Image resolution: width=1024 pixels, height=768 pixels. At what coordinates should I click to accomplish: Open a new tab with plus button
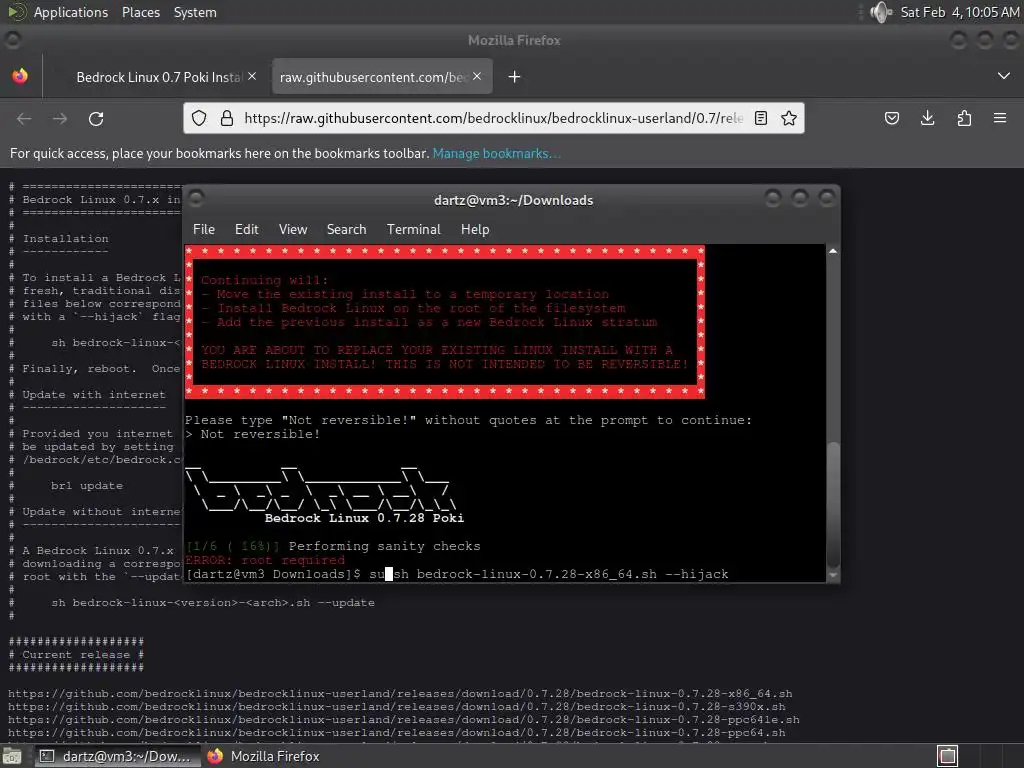(x=515, y=77)
